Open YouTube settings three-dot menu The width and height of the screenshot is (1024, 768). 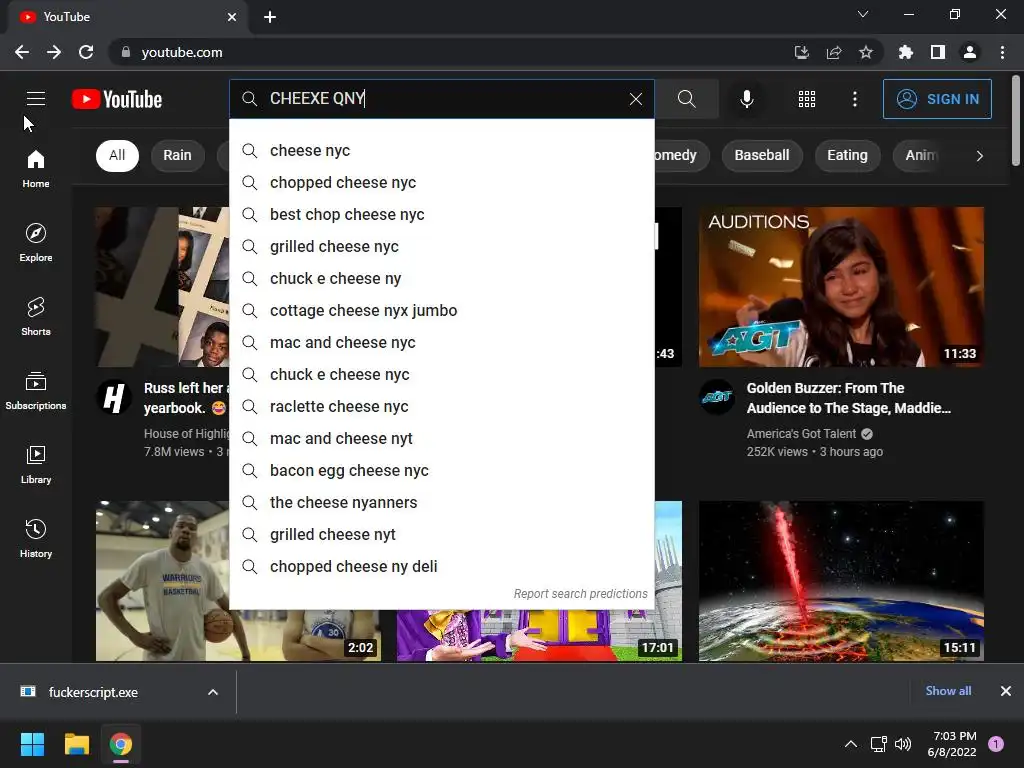[x=855, y=99]
